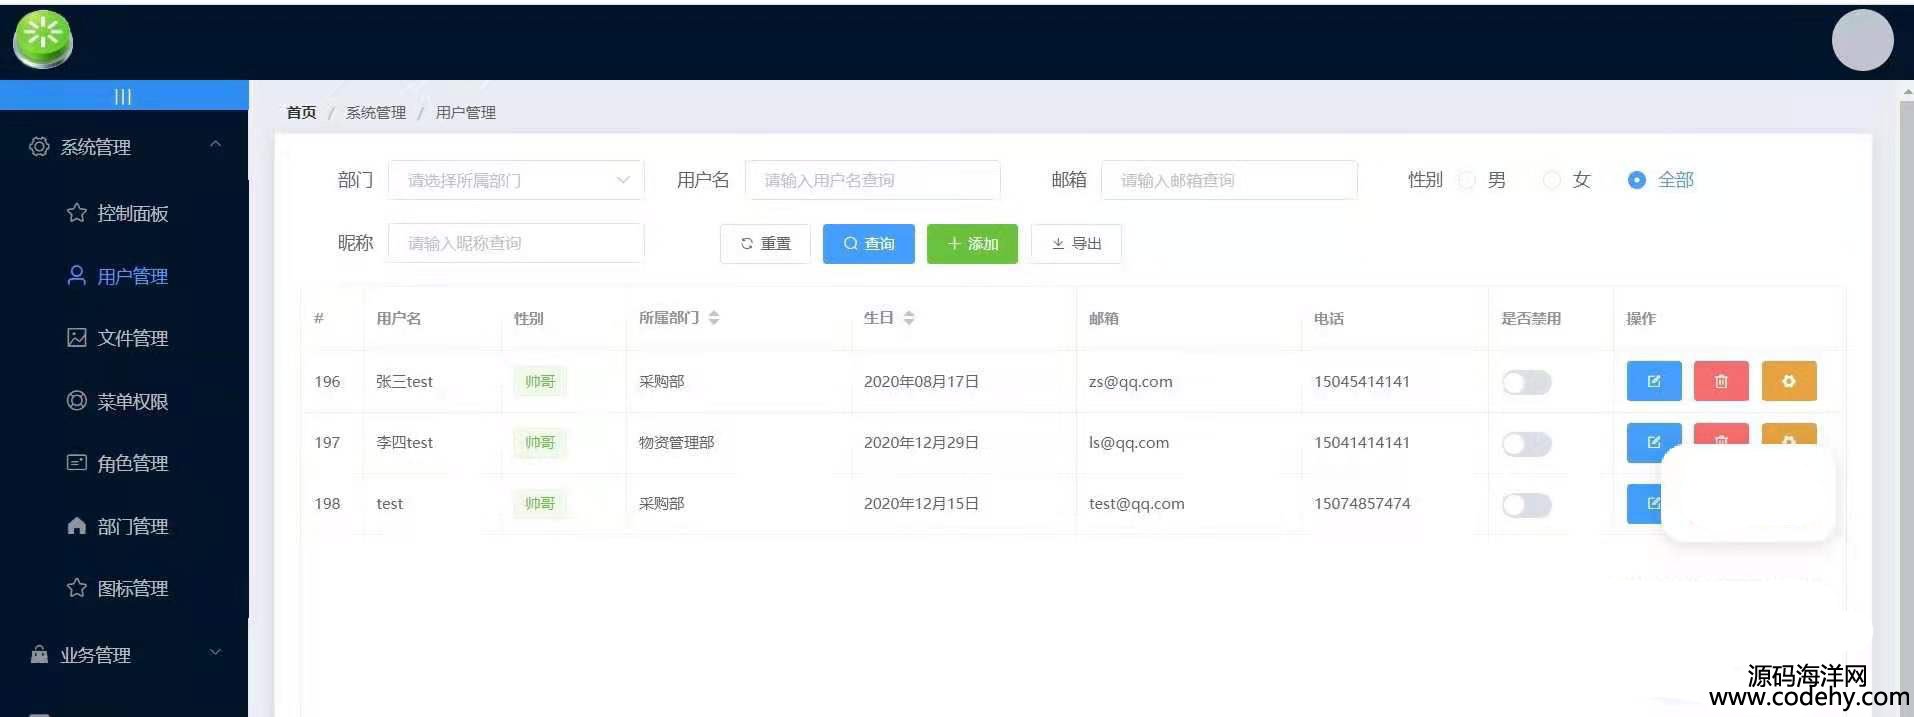Sort by 生日 using the sort arrows
1914x717 pixels.
pyautogui.click(x=909, y=318)
